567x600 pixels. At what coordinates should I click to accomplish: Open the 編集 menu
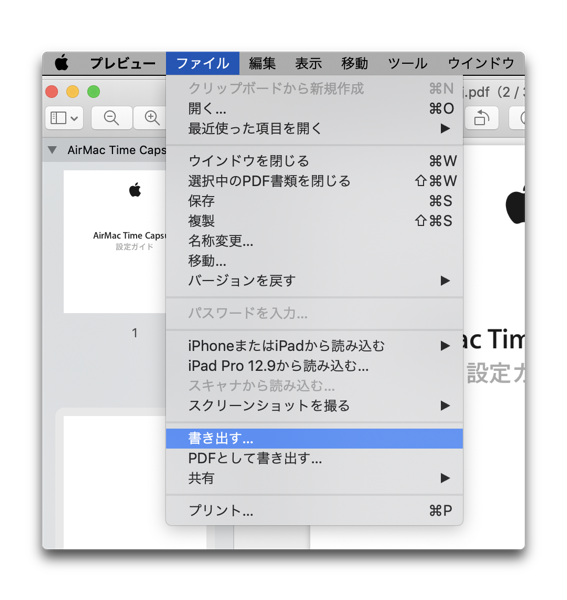(x=262, y=63)
